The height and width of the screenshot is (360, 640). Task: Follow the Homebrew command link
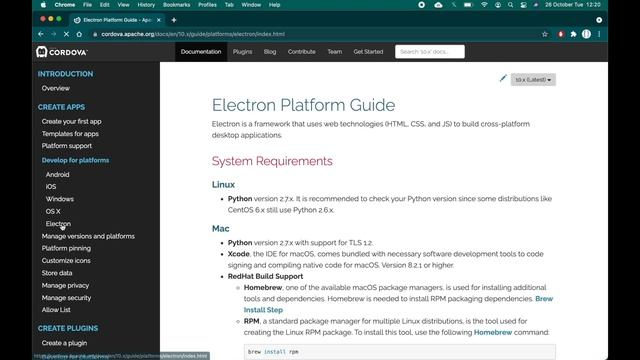tap(493, 332)
